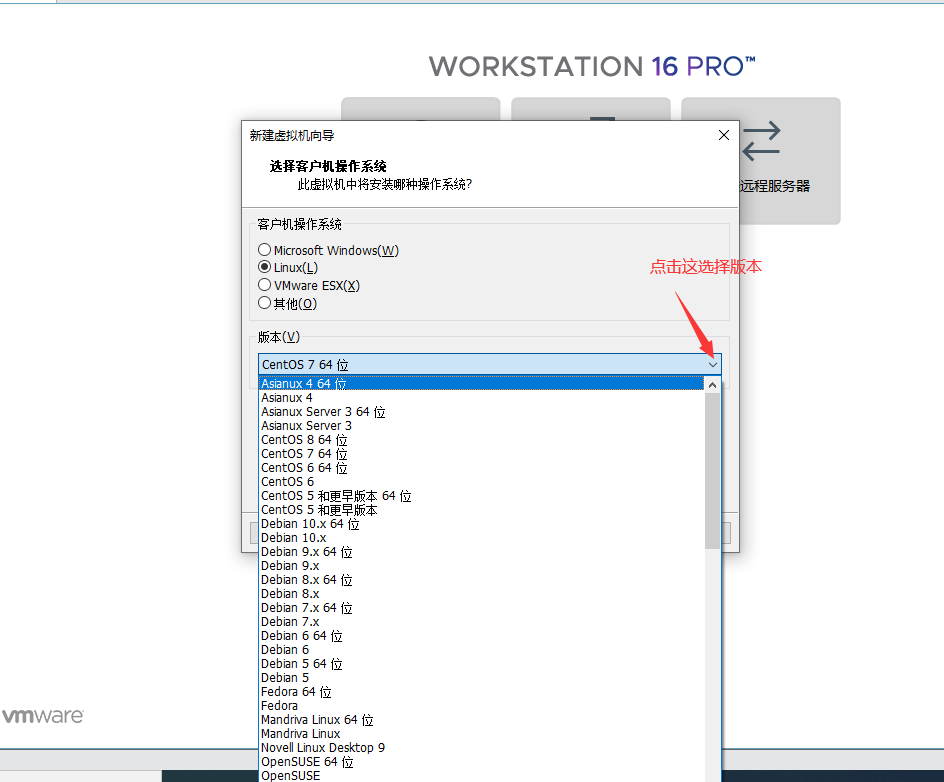Pick Debian 7.x entry

click(x=481, y=622)
